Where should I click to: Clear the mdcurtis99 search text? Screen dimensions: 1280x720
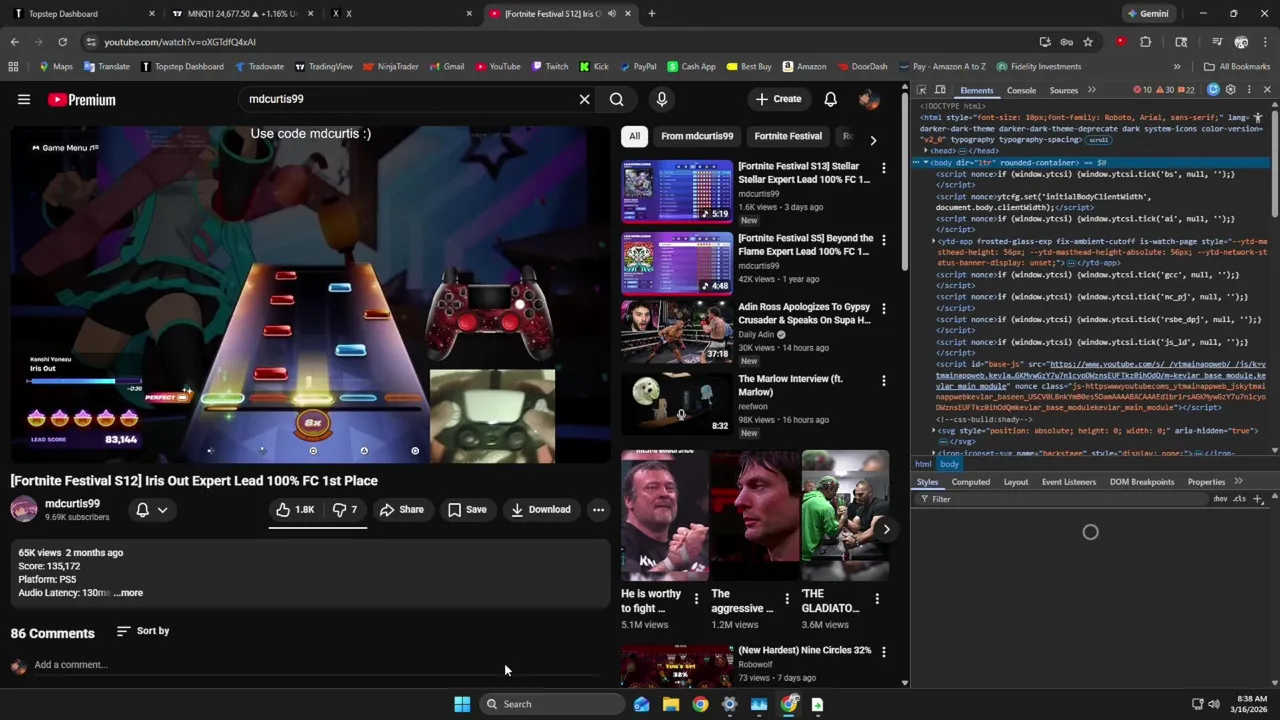click(x=585, y=99)
